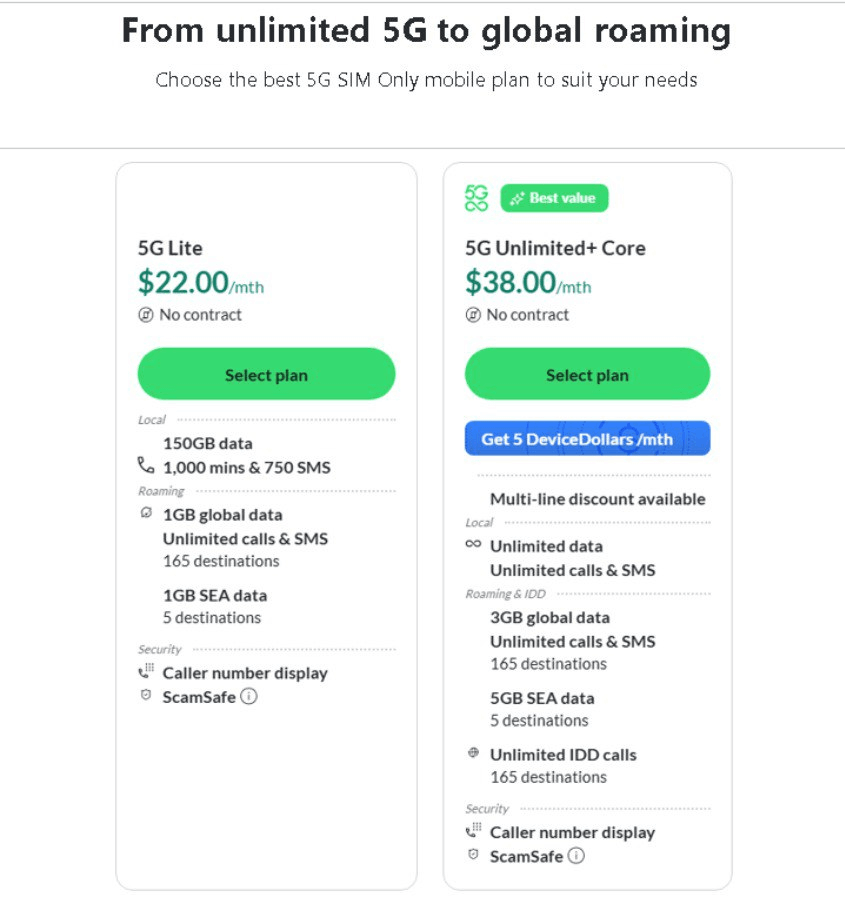Click the 5G Unlimited+ Core plan title
The image size is (845, 901).
[555, 248]
